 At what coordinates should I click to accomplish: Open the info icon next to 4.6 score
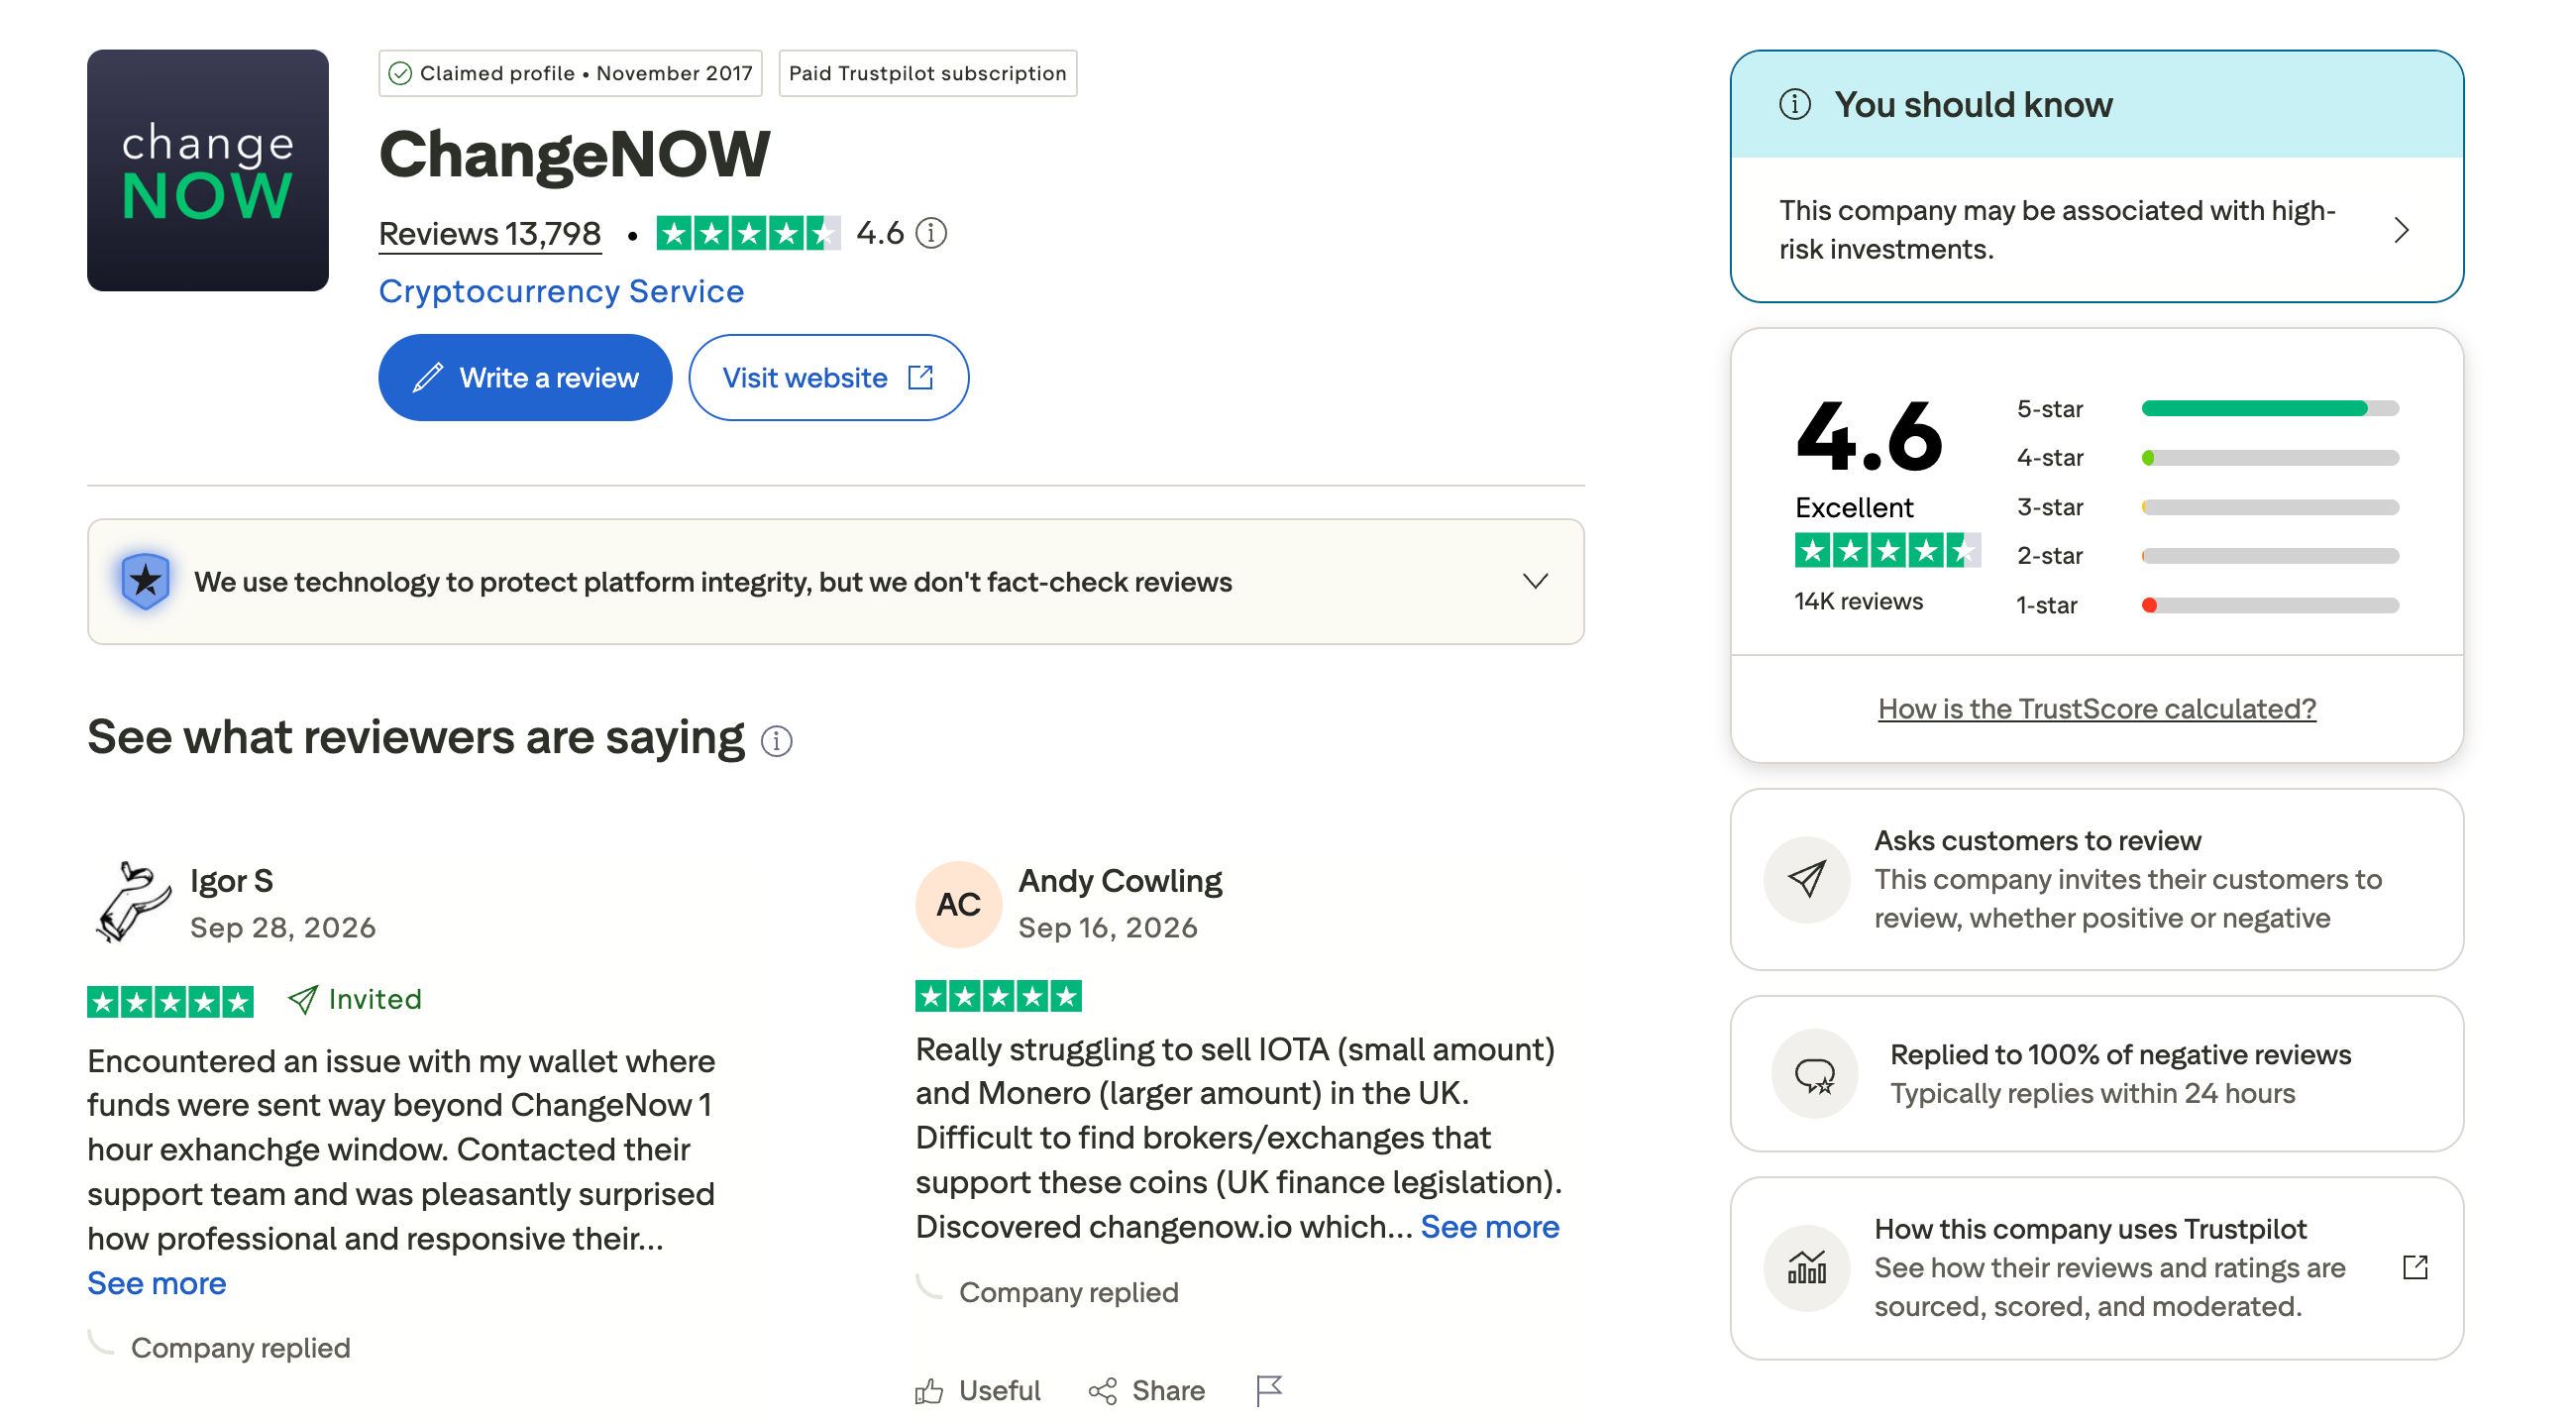931,233
